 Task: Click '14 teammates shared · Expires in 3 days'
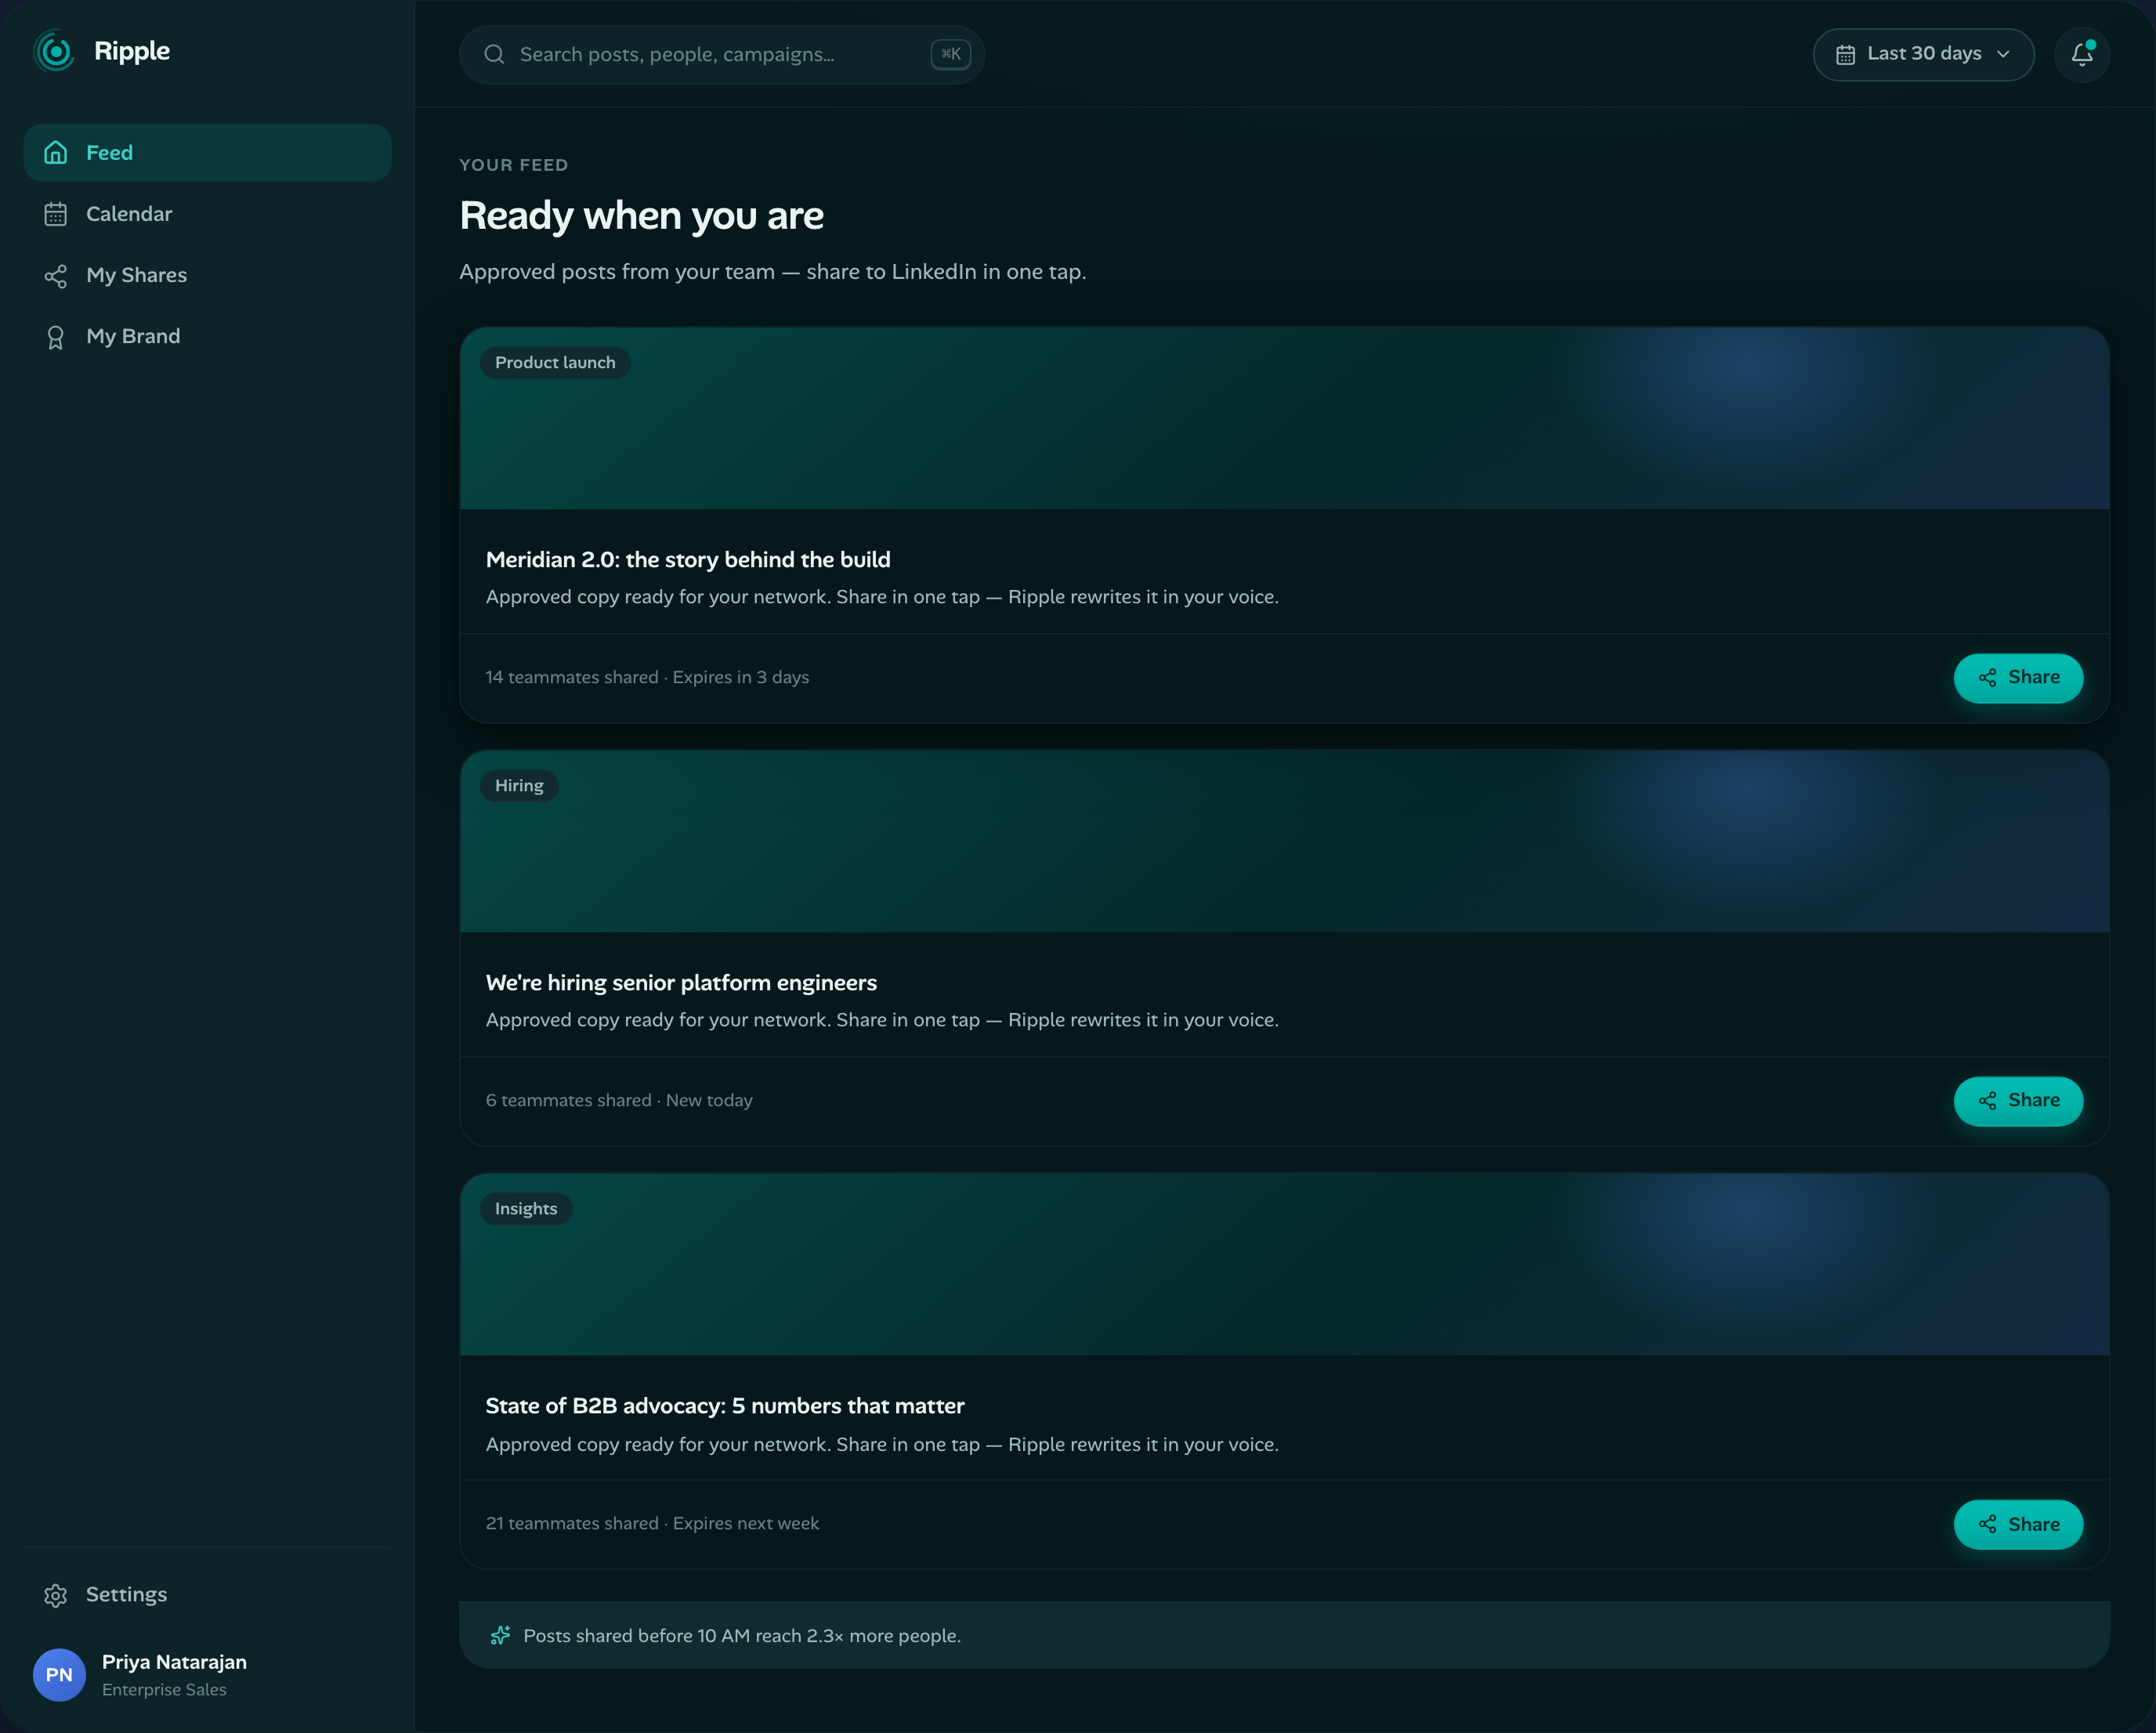pyautogui.click(x=647, y=677)
